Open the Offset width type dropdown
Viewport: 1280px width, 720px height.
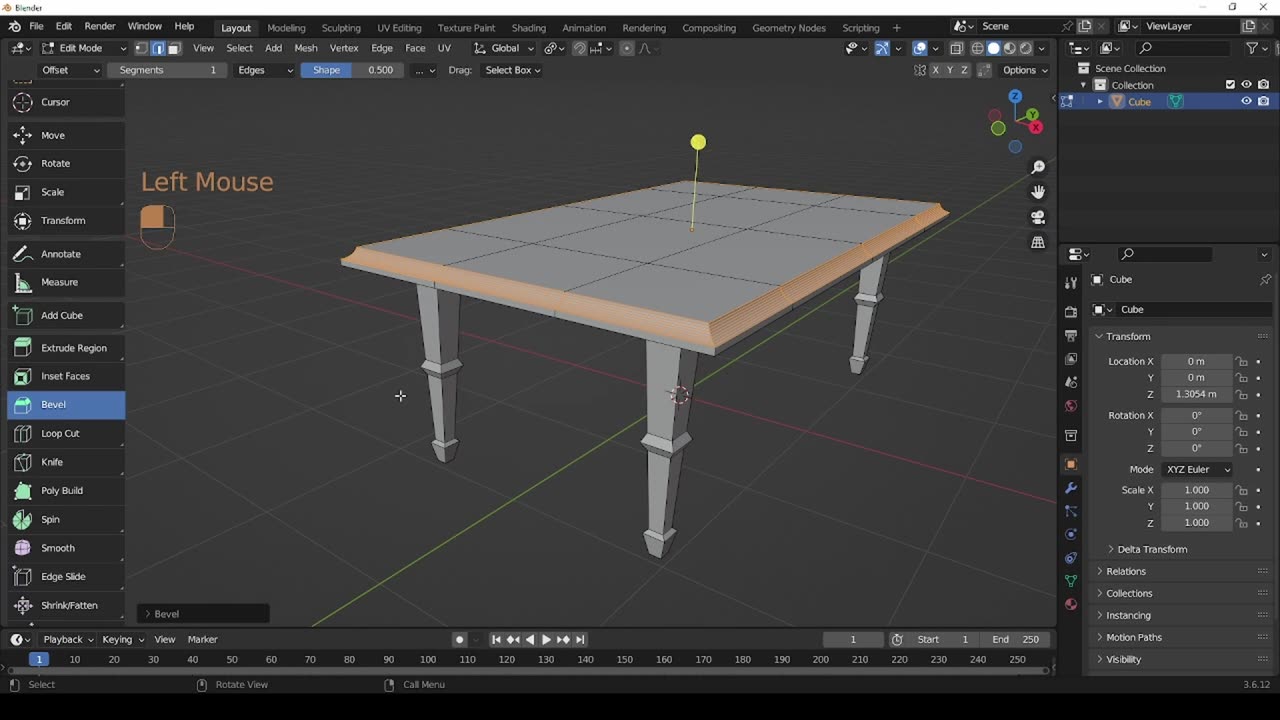click(x=68, y=70)
